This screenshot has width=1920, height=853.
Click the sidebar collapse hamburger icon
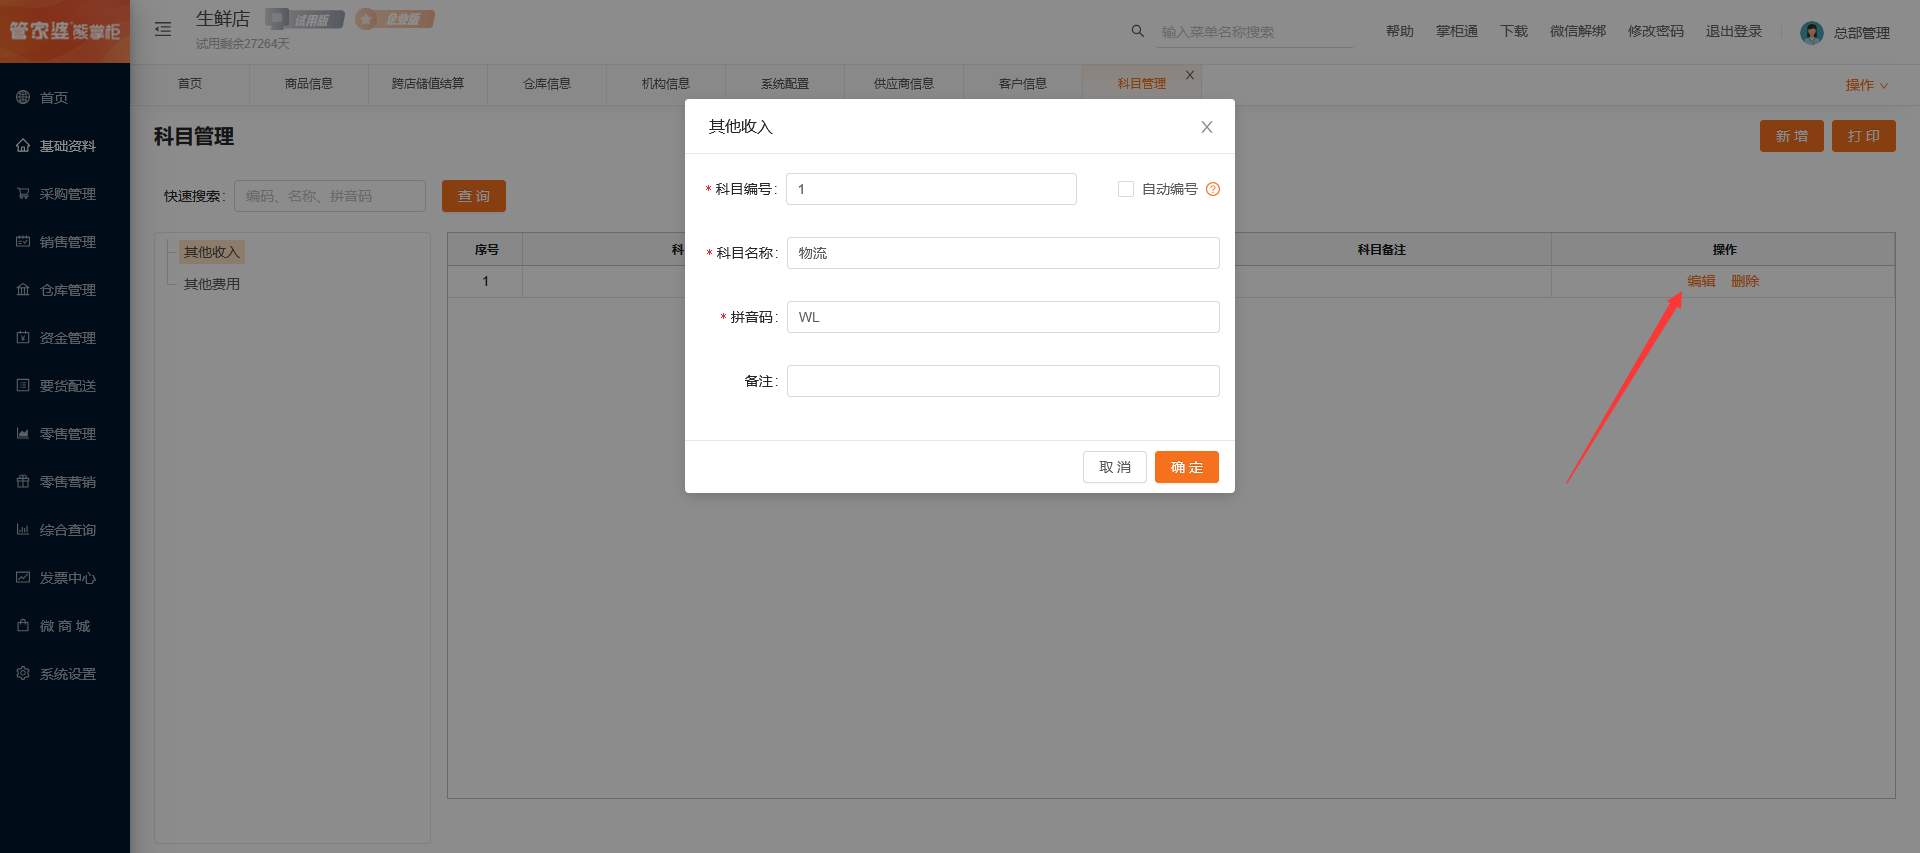point(163,29)
